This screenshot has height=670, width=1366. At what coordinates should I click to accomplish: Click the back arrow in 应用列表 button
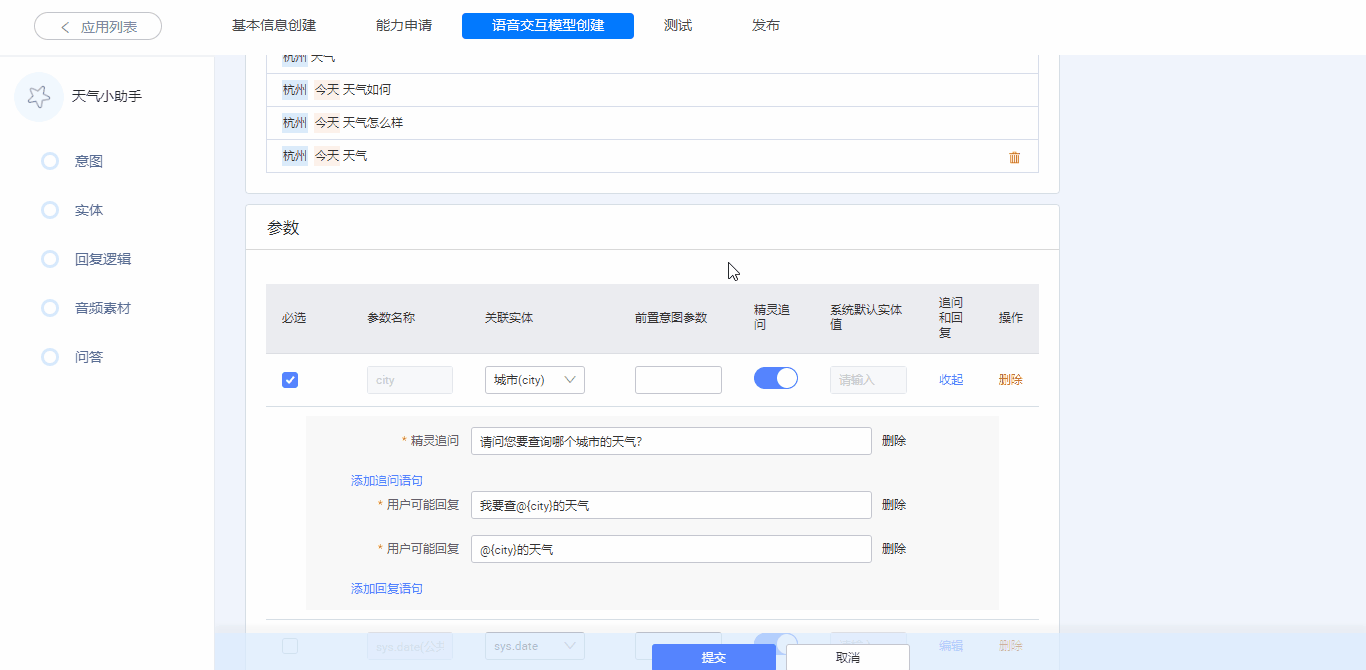coord(66,27)
